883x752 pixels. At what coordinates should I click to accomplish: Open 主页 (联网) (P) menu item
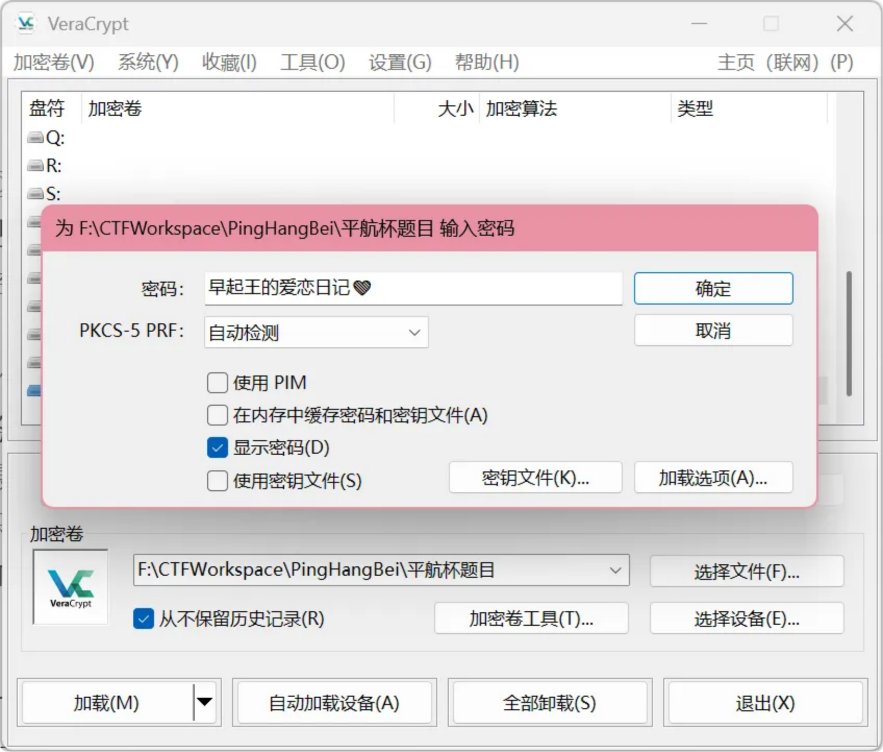pos(785,62)
